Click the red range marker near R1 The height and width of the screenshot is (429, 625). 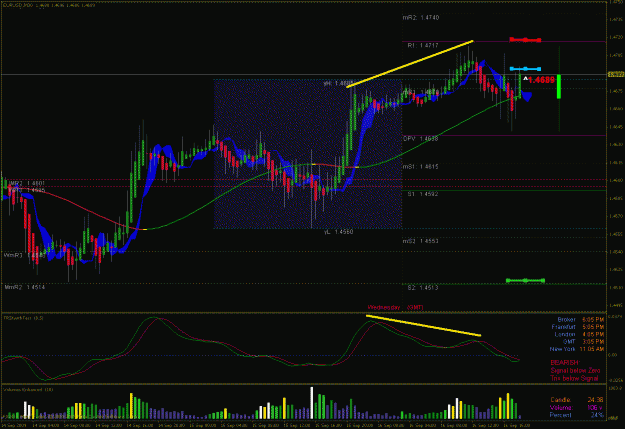525,40
